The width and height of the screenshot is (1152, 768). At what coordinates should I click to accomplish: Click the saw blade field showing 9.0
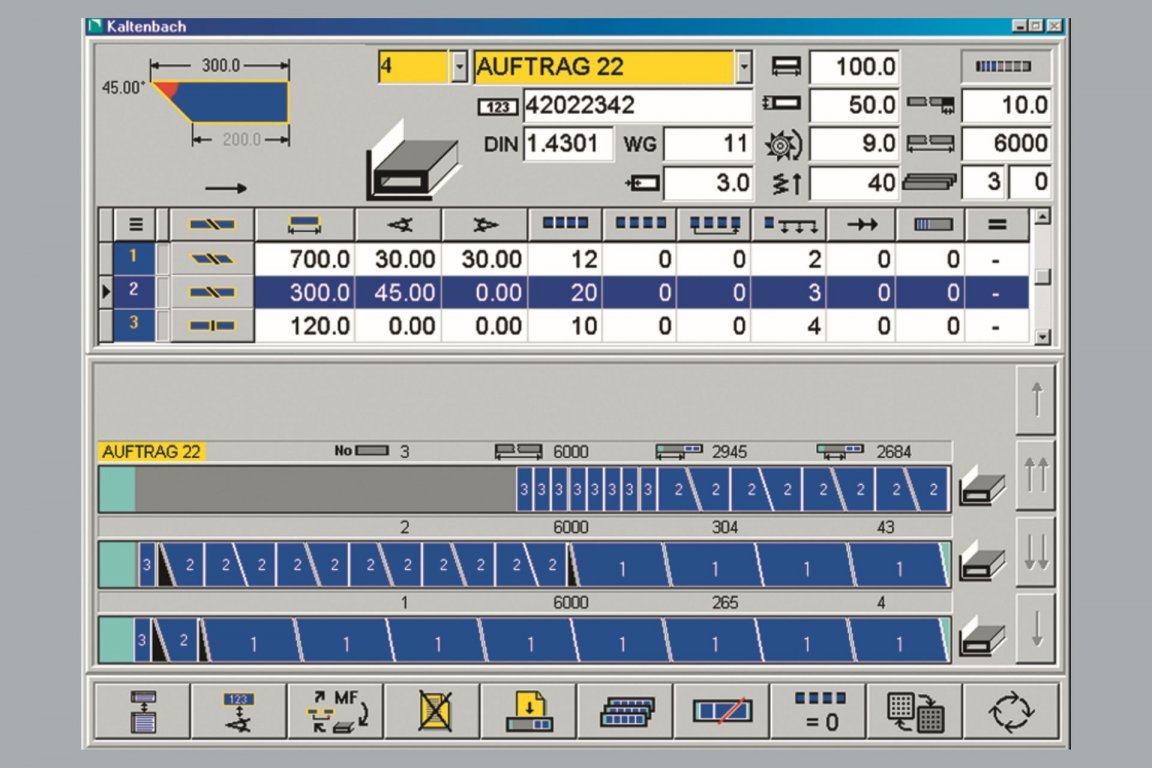854,143
